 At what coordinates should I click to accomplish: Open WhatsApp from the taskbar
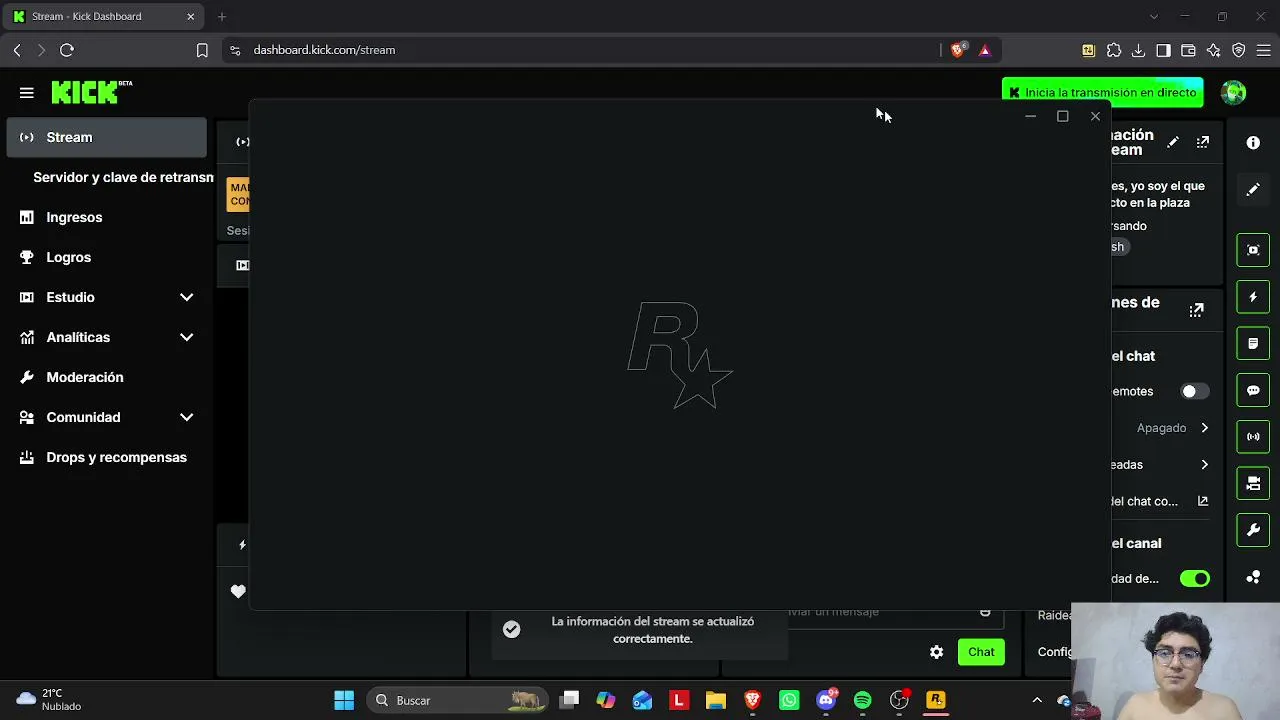tap(789, 700)
